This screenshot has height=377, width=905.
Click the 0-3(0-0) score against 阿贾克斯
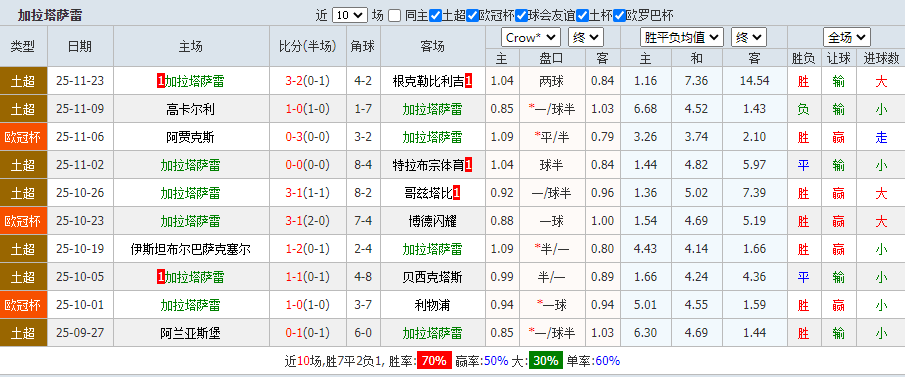[308, 137]
